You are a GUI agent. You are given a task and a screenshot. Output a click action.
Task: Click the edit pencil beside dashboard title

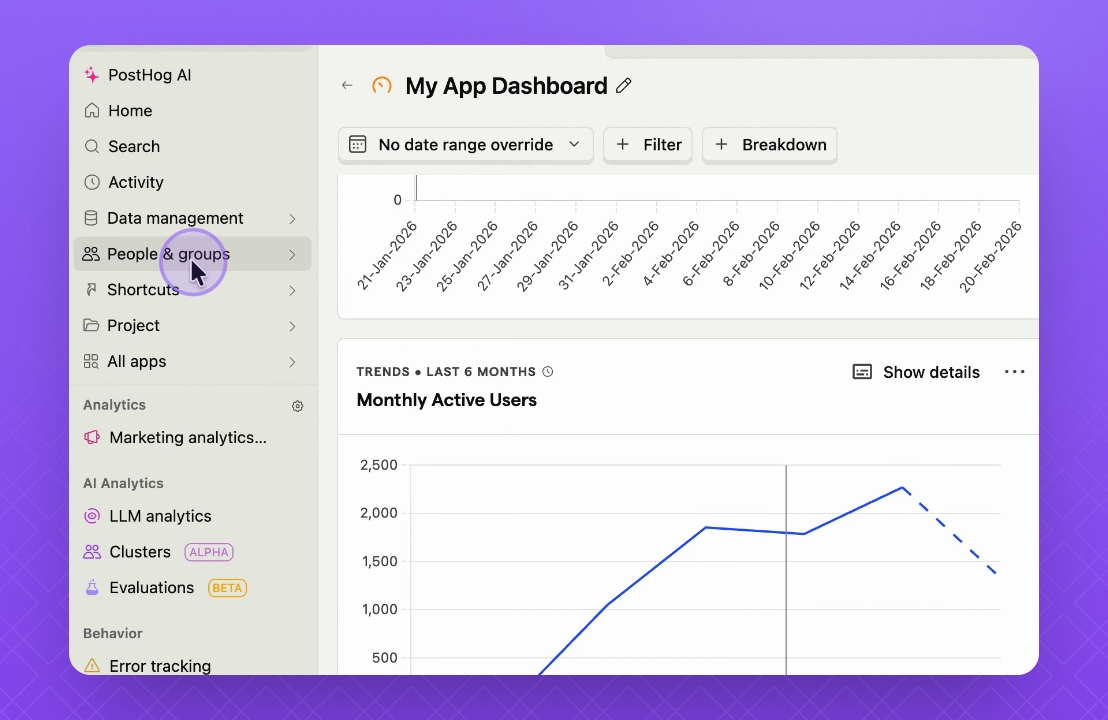[x=623, y=86]
